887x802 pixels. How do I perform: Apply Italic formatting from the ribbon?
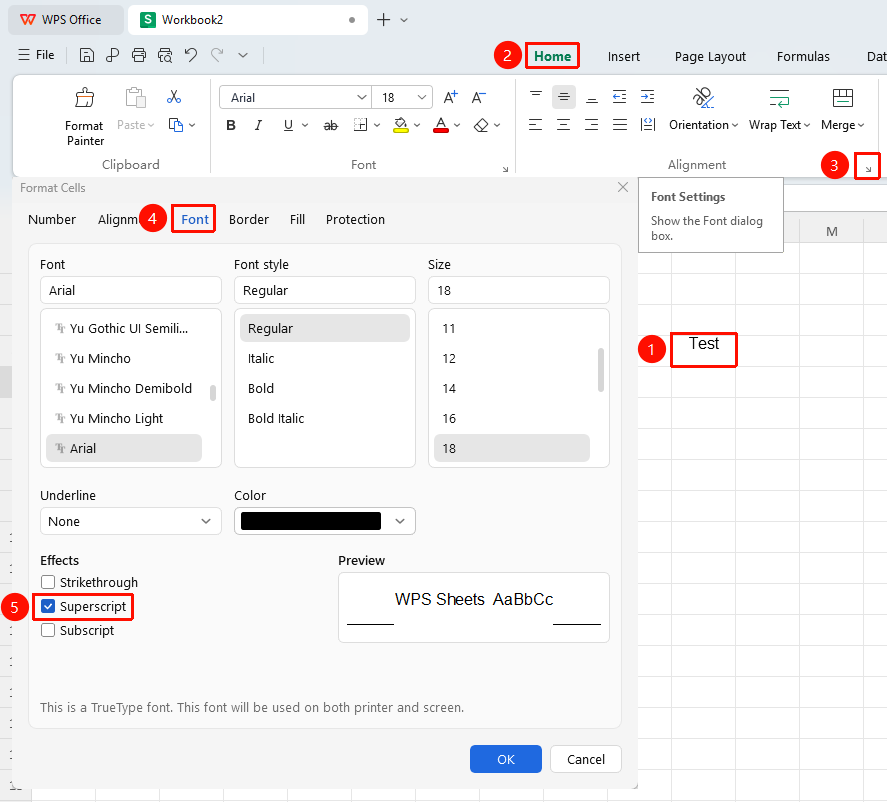258,125
